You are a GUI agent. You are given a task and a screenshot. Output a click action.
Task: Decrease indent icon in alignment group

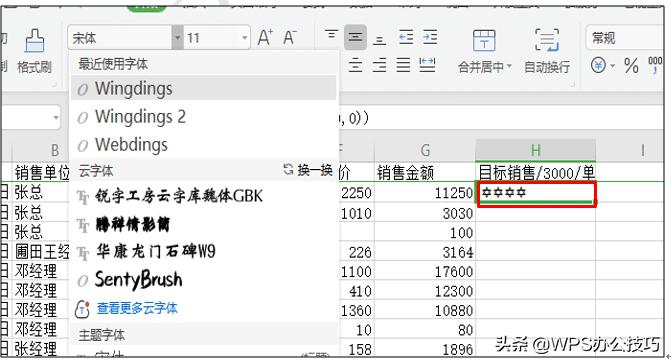click(x=406, y=37)
